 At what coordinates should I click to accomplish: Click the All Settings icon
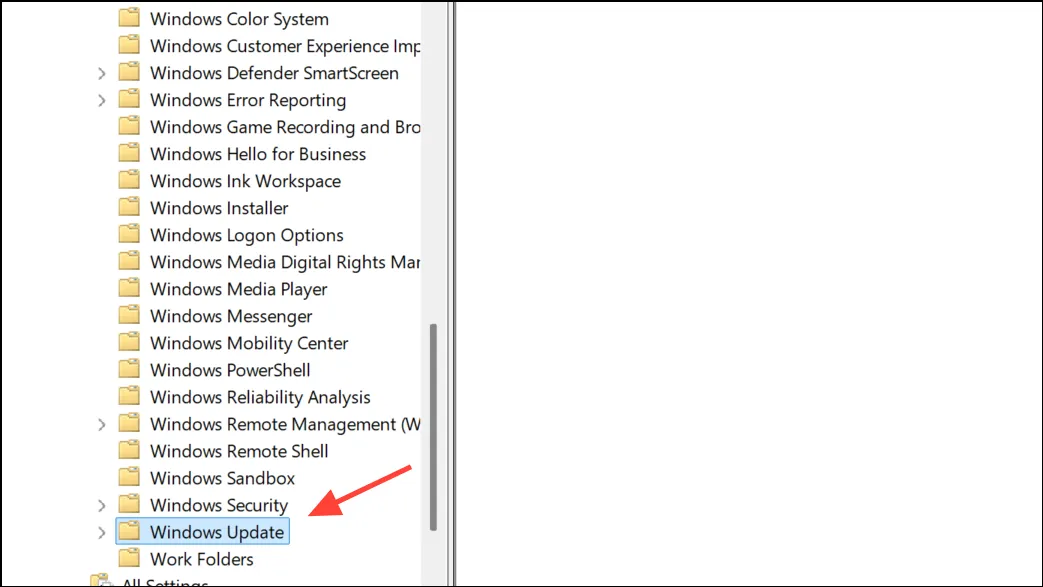[102, 580]
